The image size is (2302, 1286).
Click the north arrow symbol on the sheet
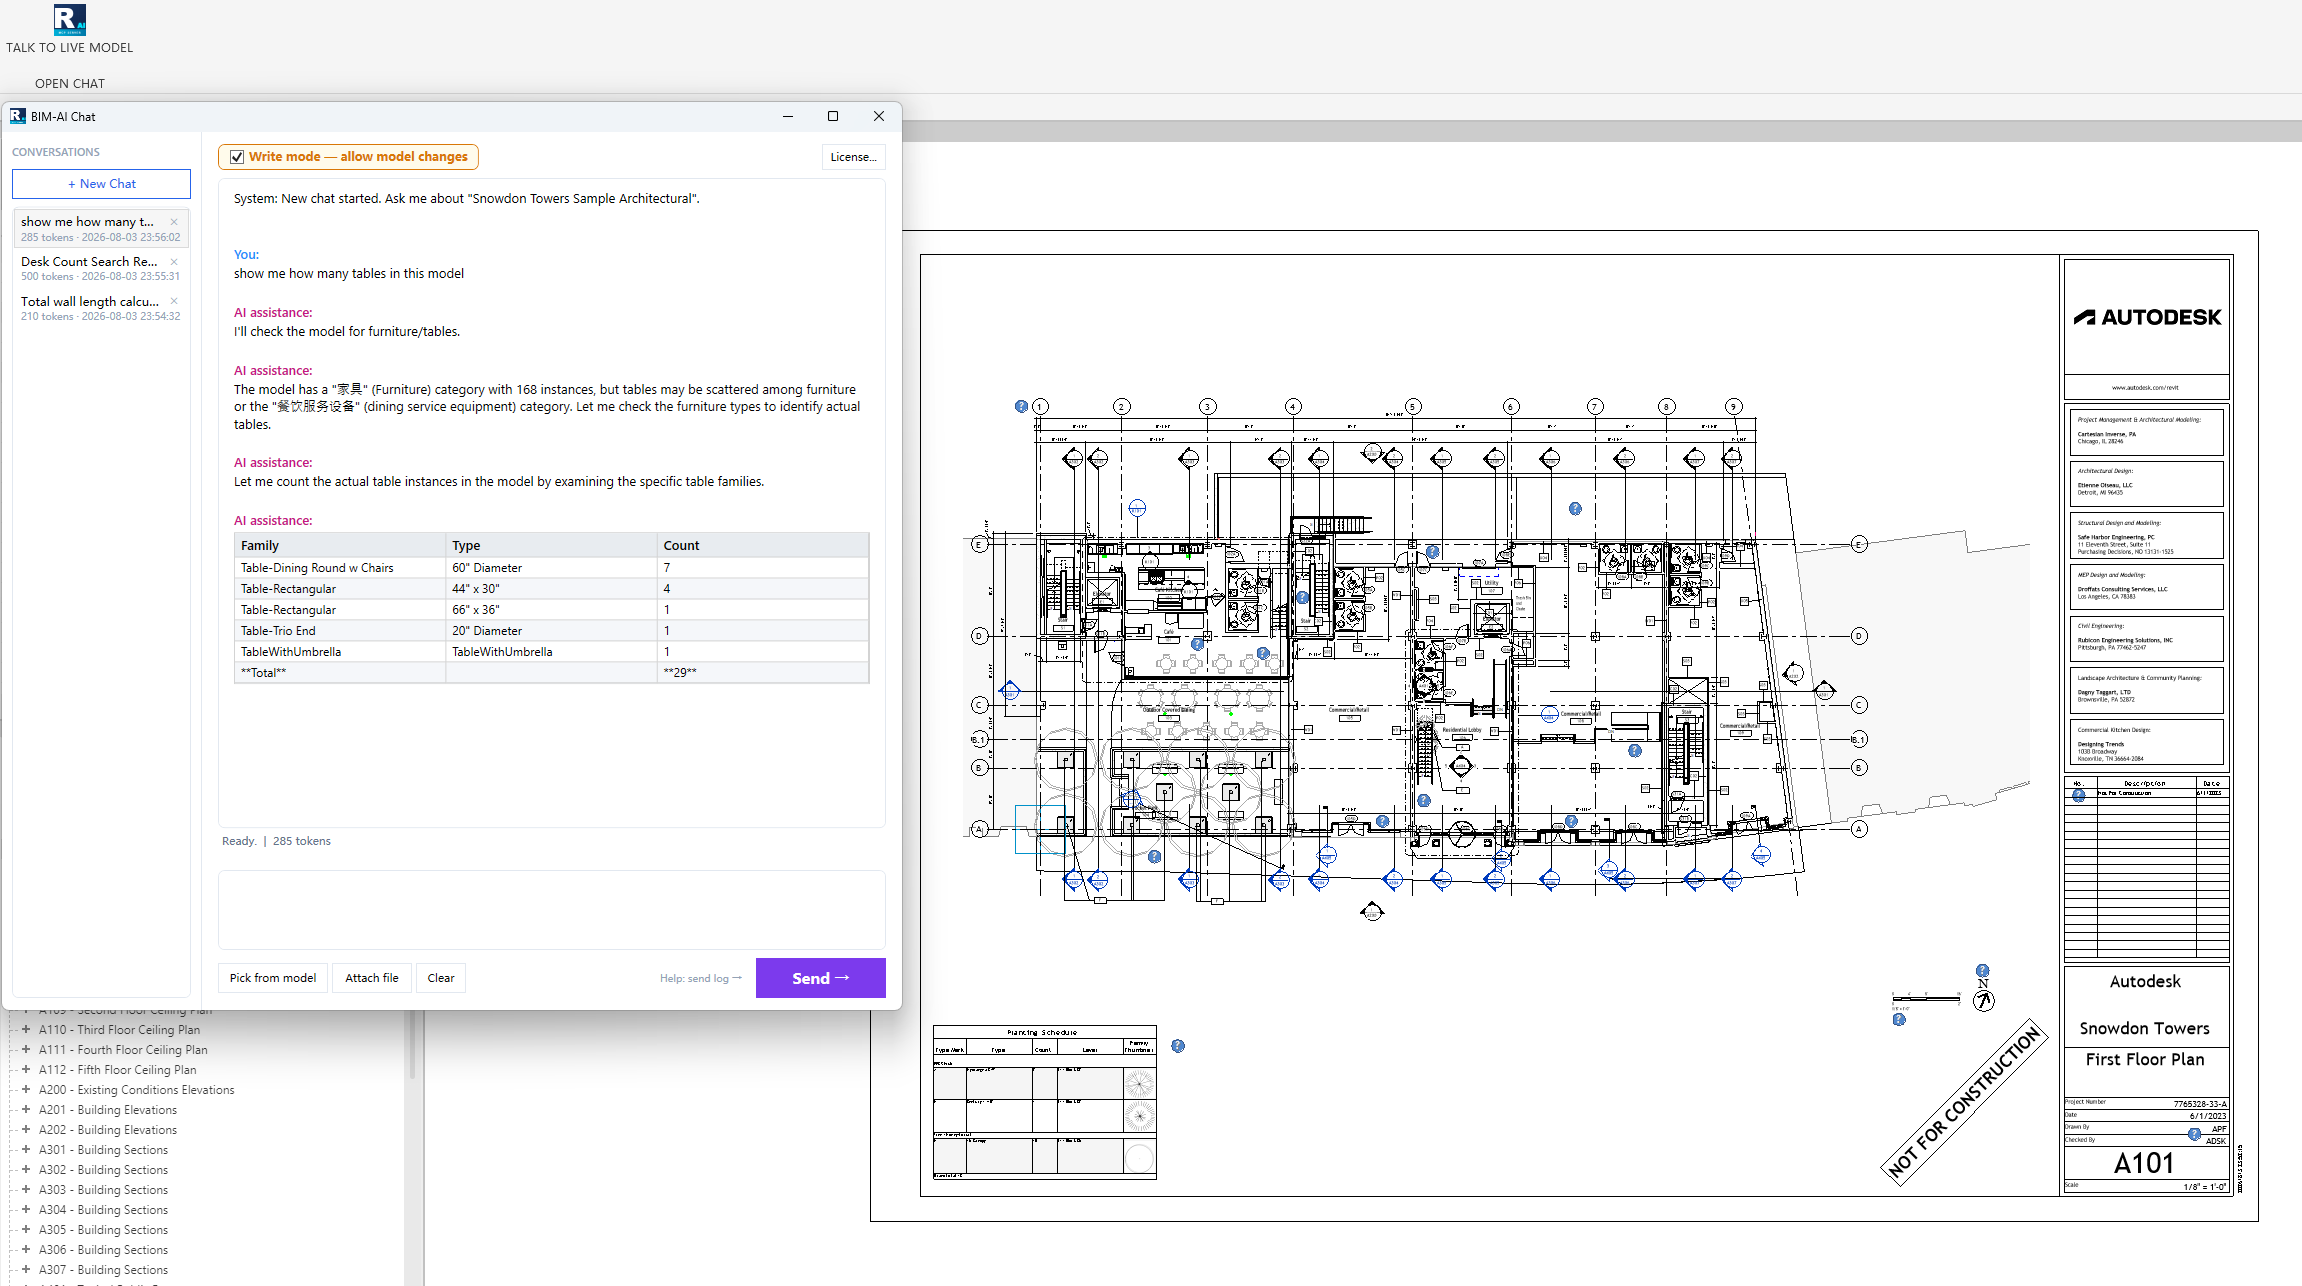(1984, 1000)
